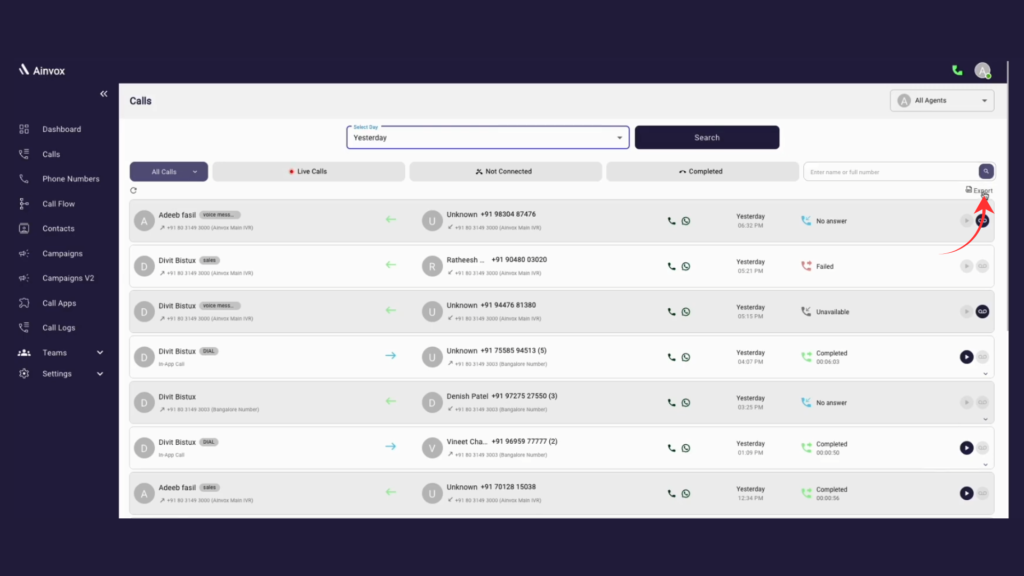Screen dimensions: 1024x576
Task: Click the name or number search field
Action: (x=880, y=171)
